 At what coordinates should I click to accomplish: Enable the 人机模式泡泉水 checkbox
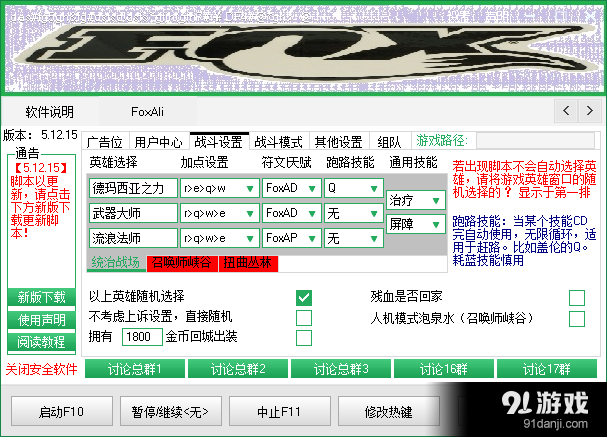[x=577, y=319]
